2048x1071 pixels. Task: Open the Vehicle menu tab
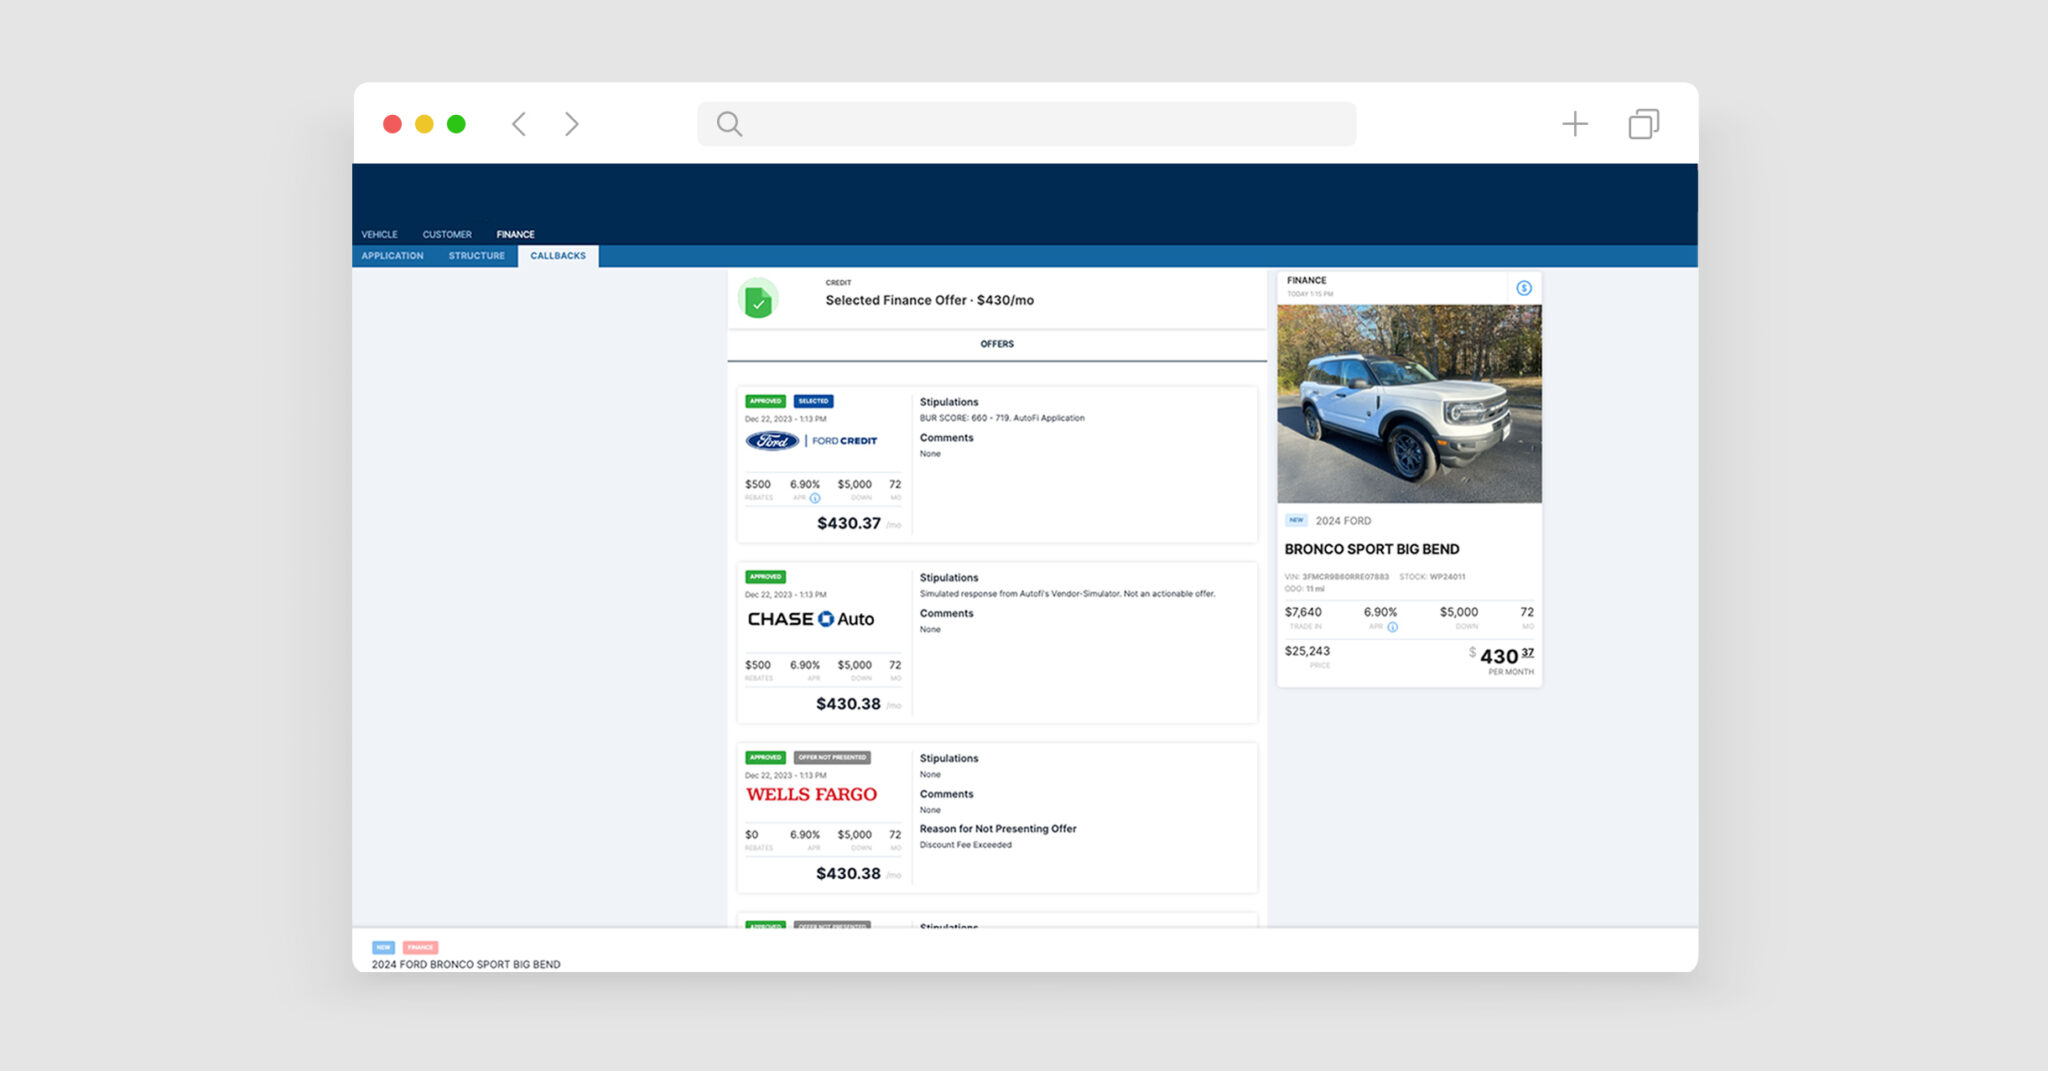point(379,234)
